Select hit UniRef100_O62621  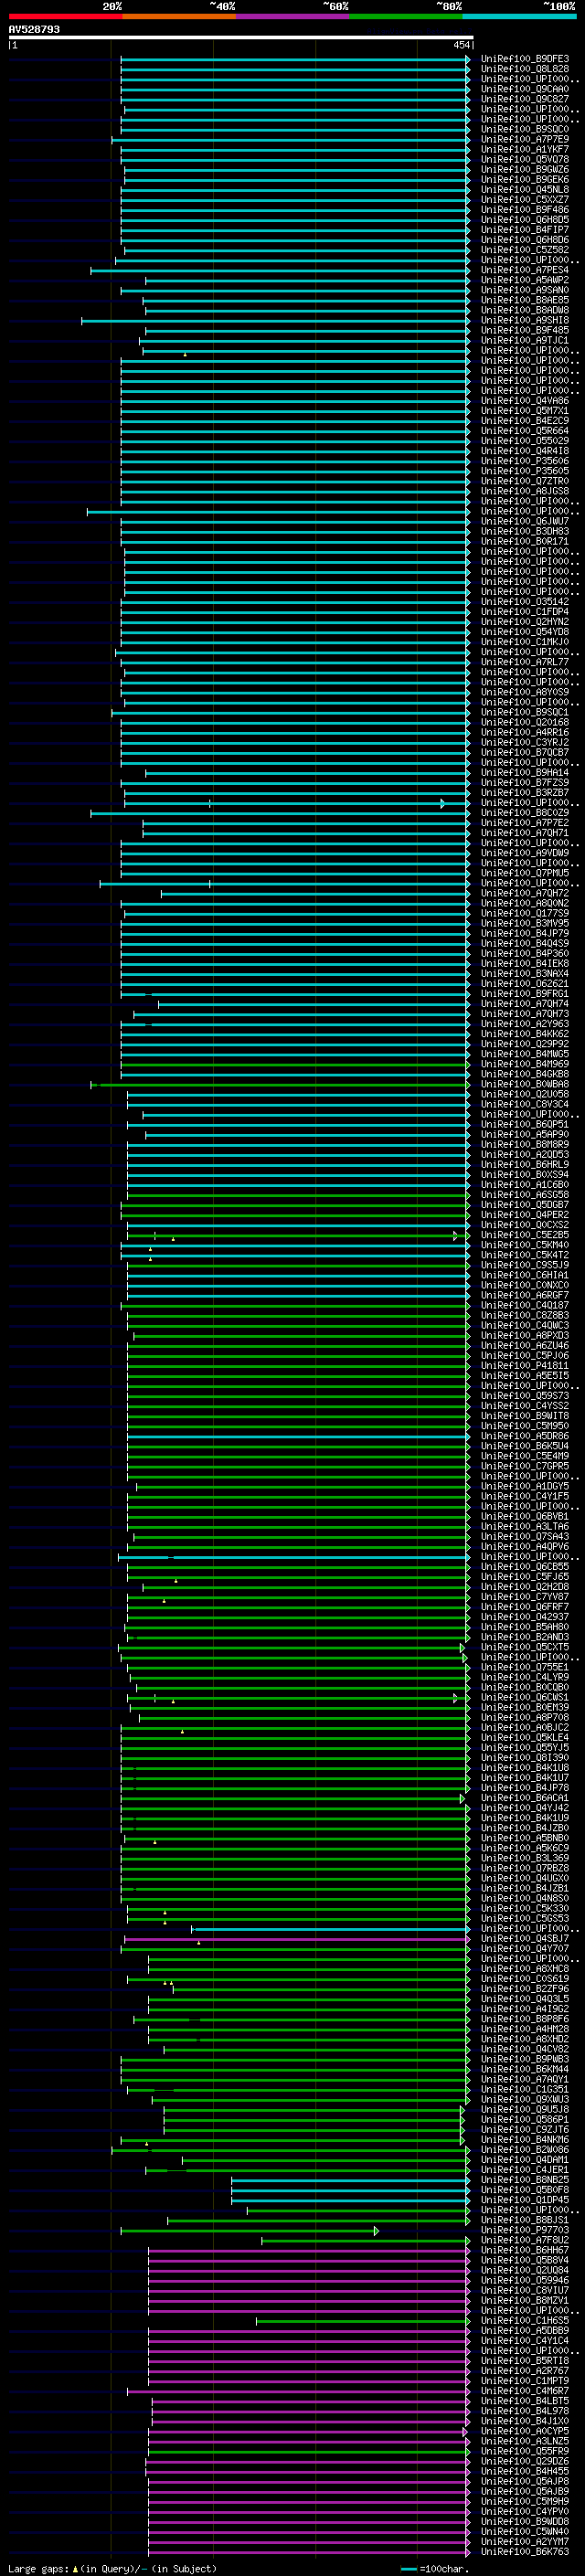coord(524,984)
